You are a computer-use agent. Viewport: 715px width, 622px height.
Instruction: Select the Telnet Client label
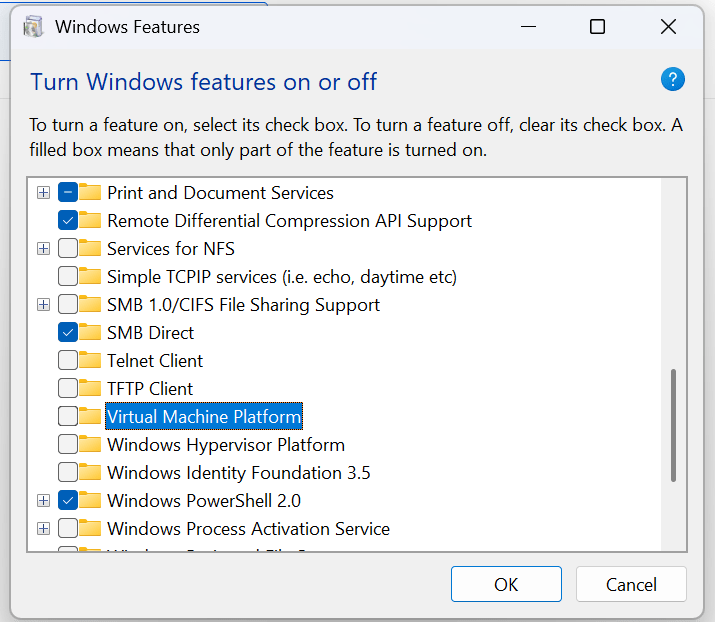coord(155,361)
